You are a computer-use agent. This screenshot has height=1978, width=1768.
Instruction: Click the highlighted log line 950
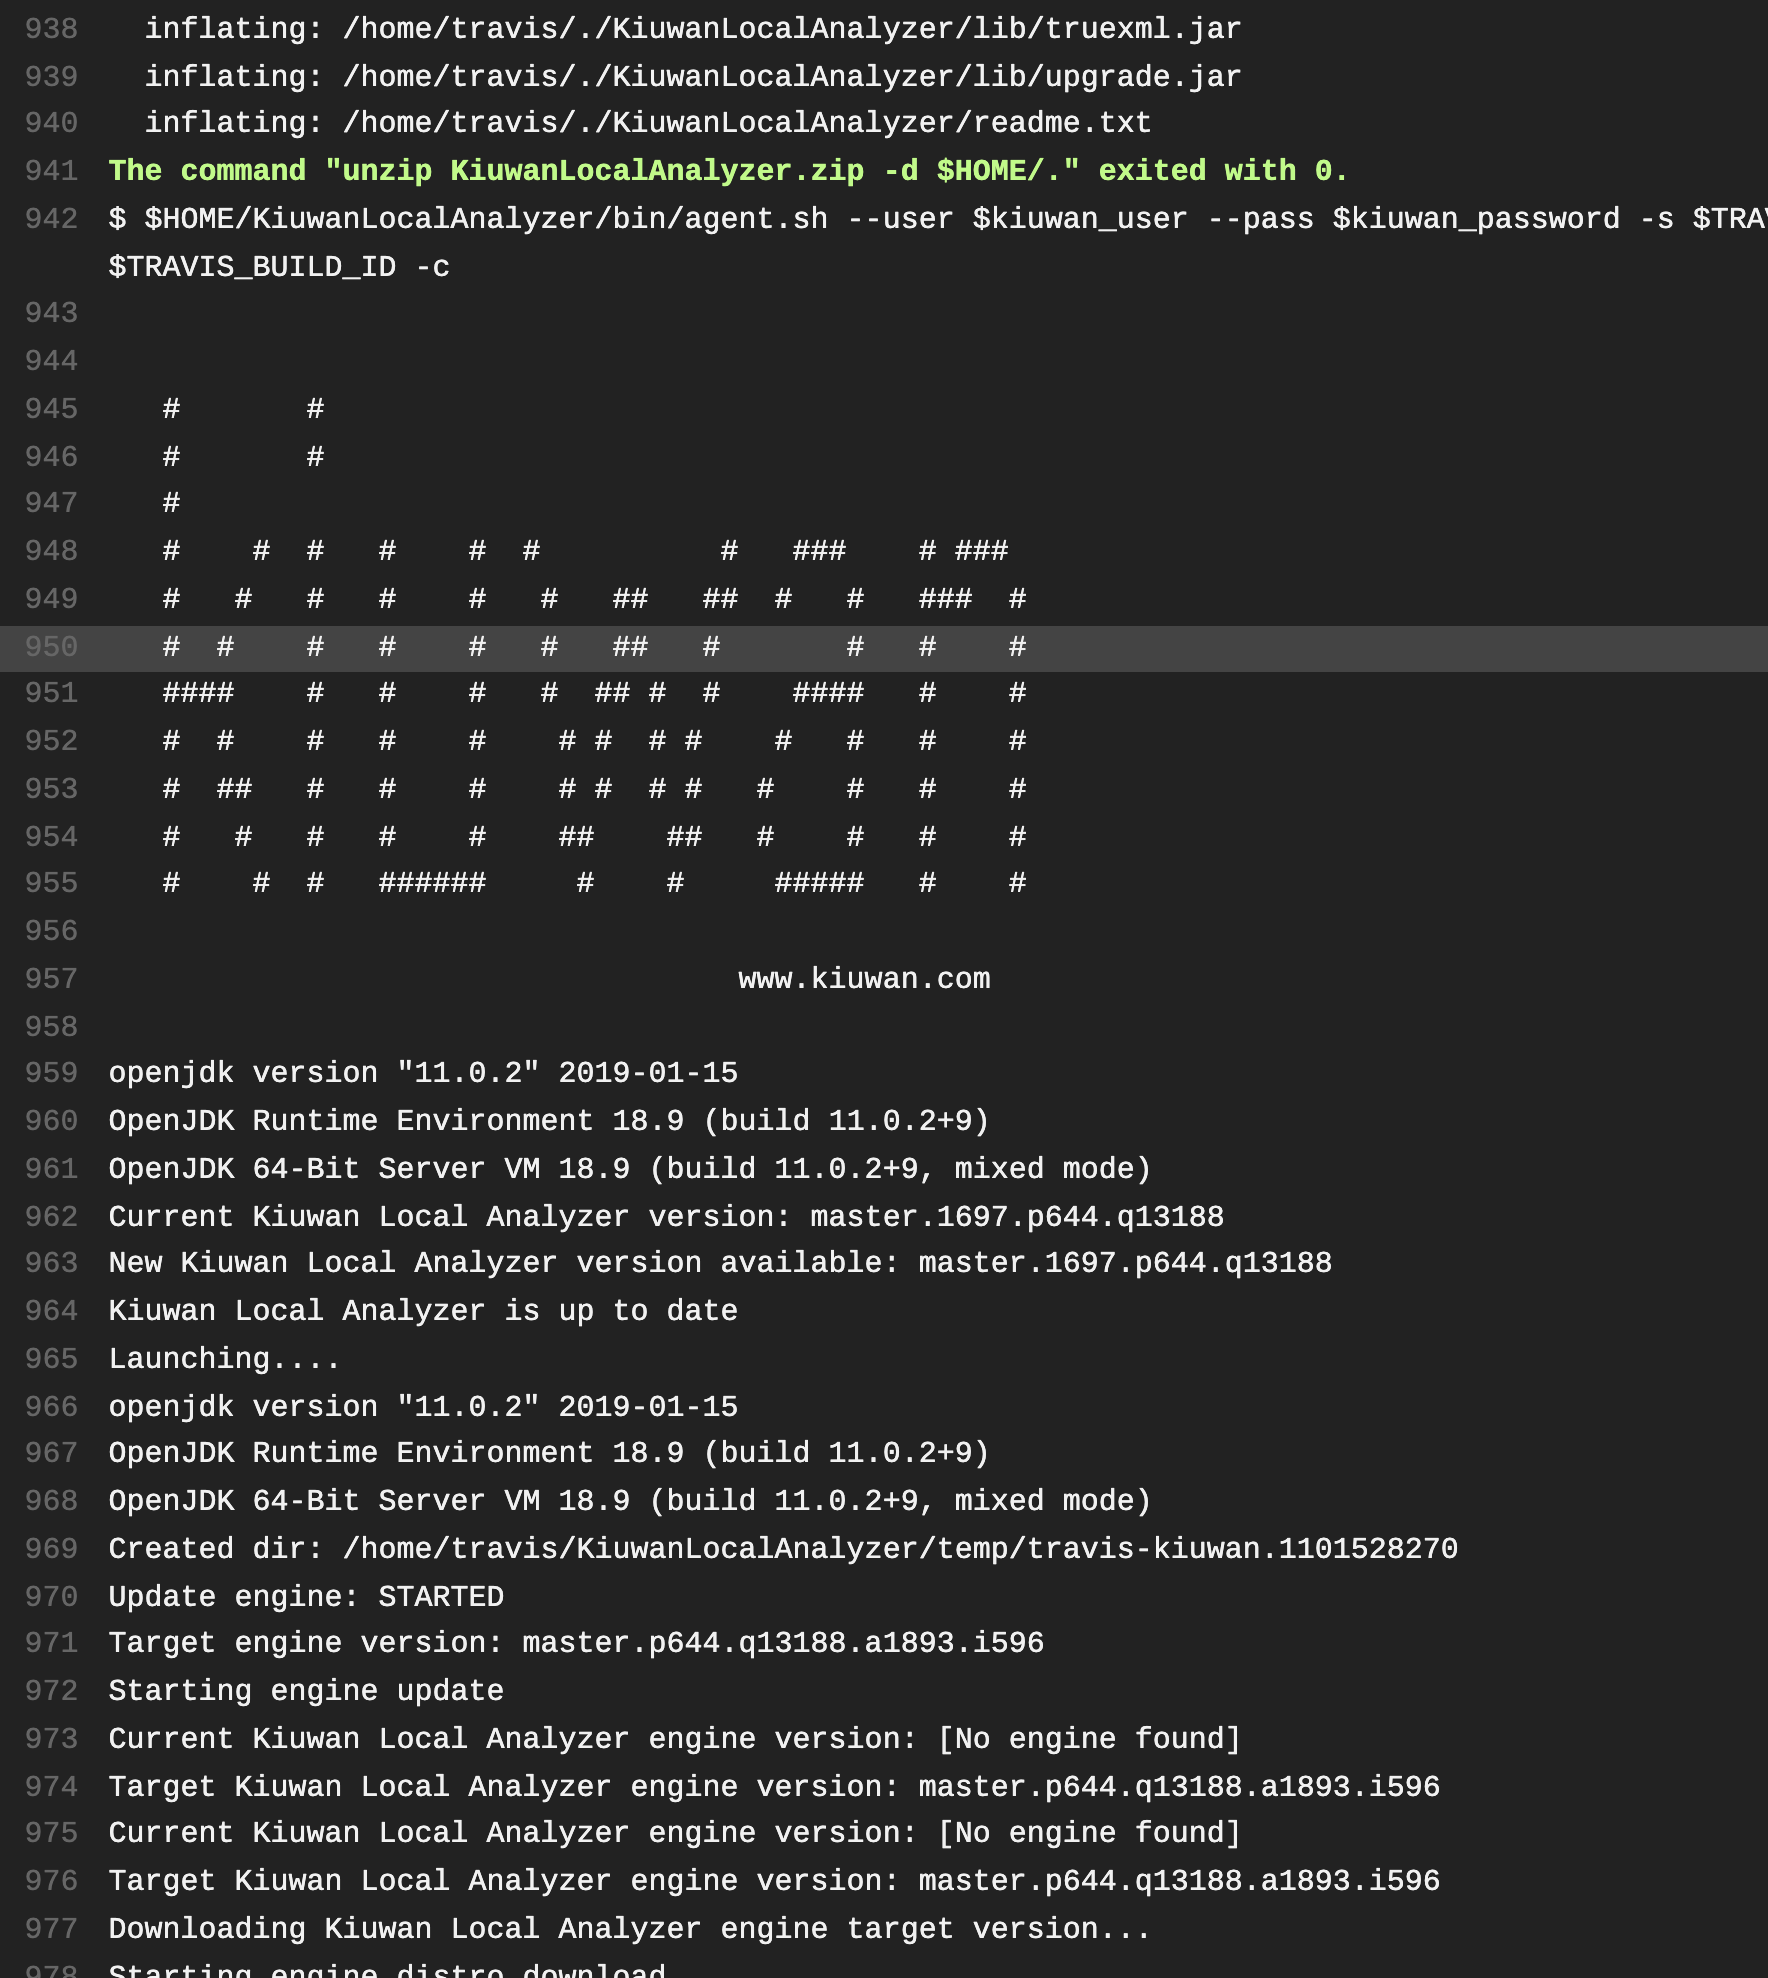pyautogui.click(x=600, y=647)
